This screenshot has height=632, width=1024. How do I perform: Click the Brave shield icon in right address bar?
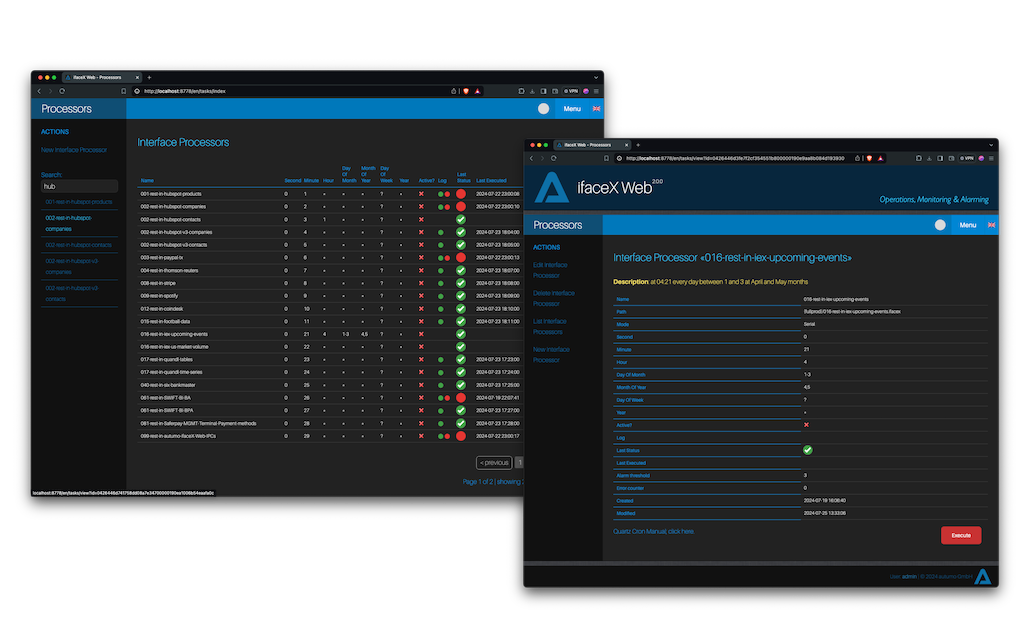[868, 158]
